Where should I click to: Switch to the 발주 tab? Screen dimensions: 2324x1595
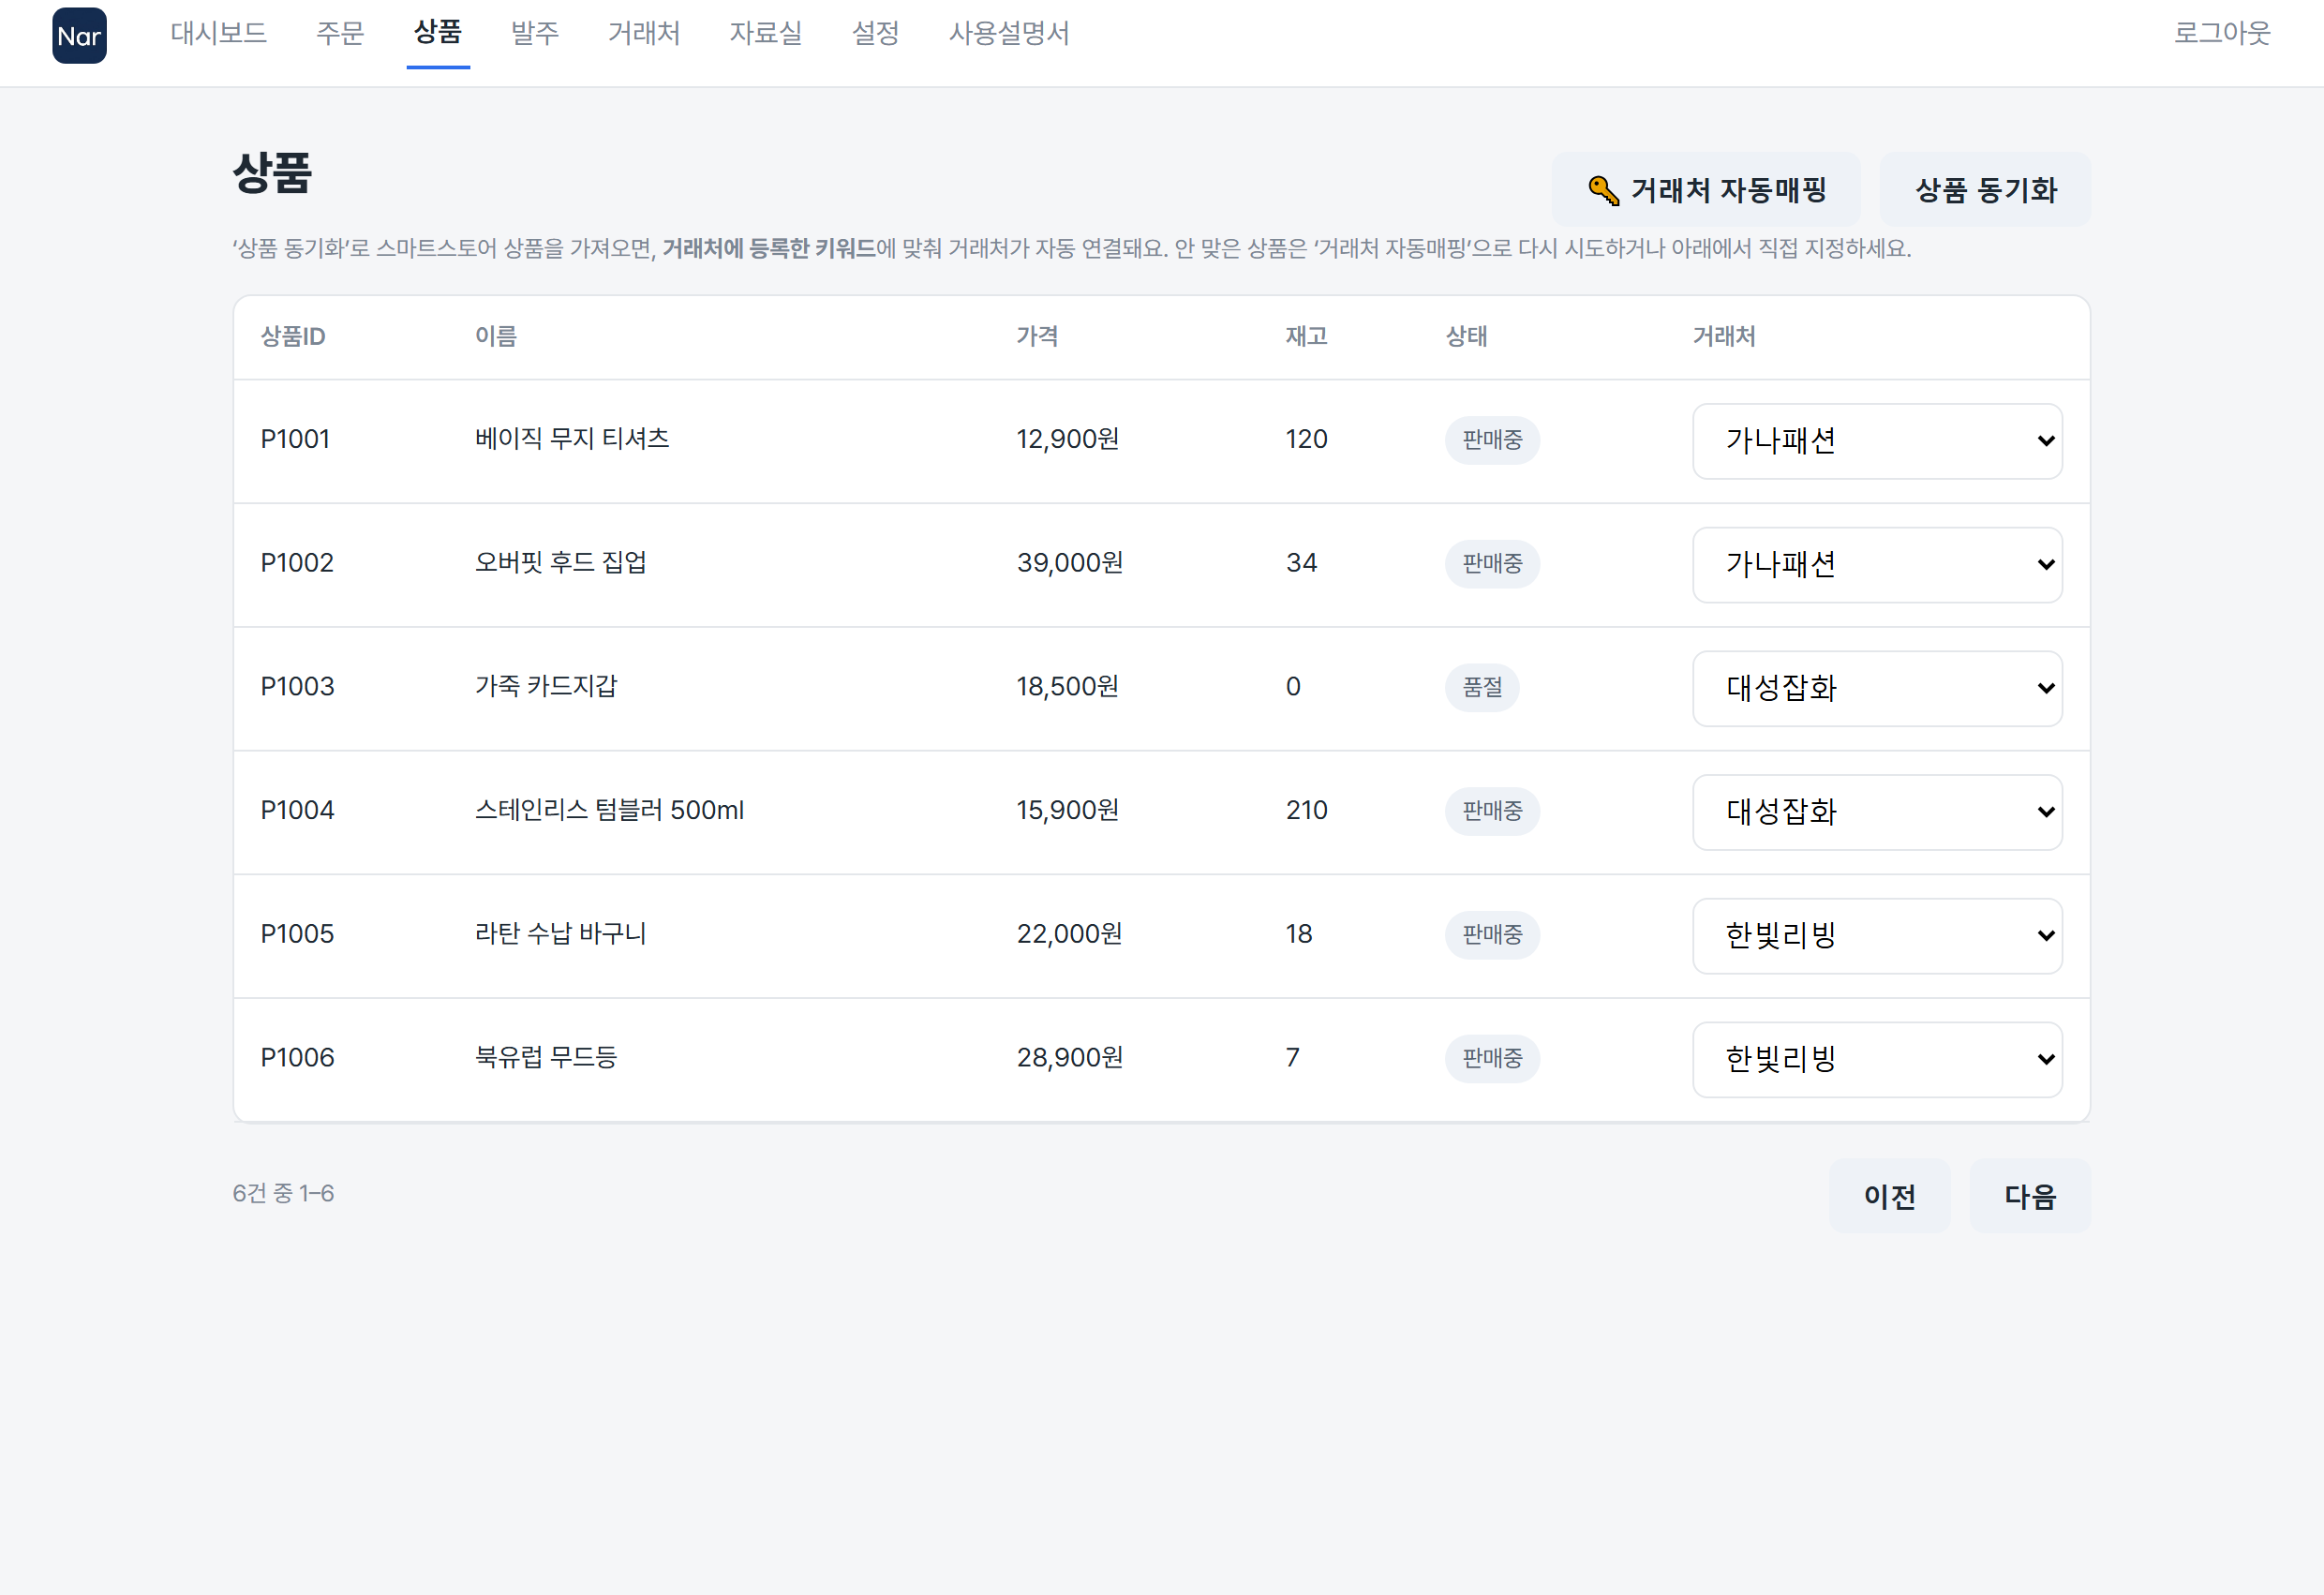point(535,33)
